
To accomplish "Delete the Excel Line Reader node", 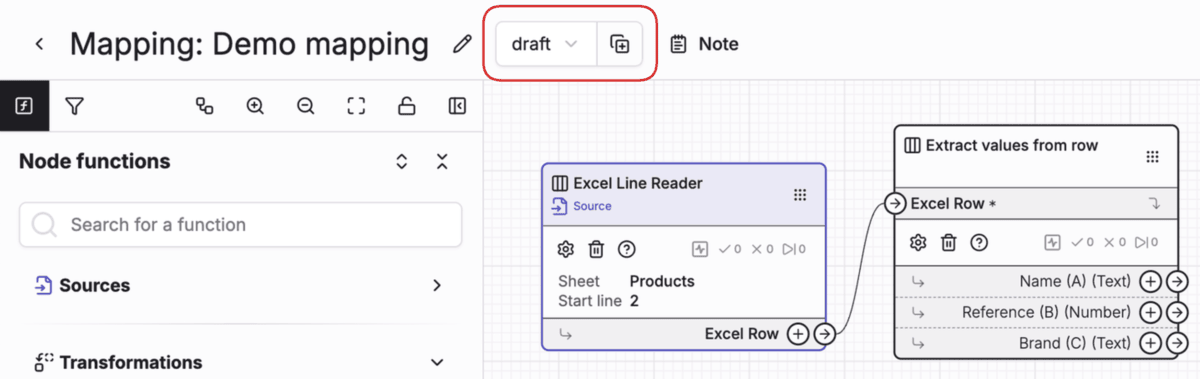I will [596, 249].
